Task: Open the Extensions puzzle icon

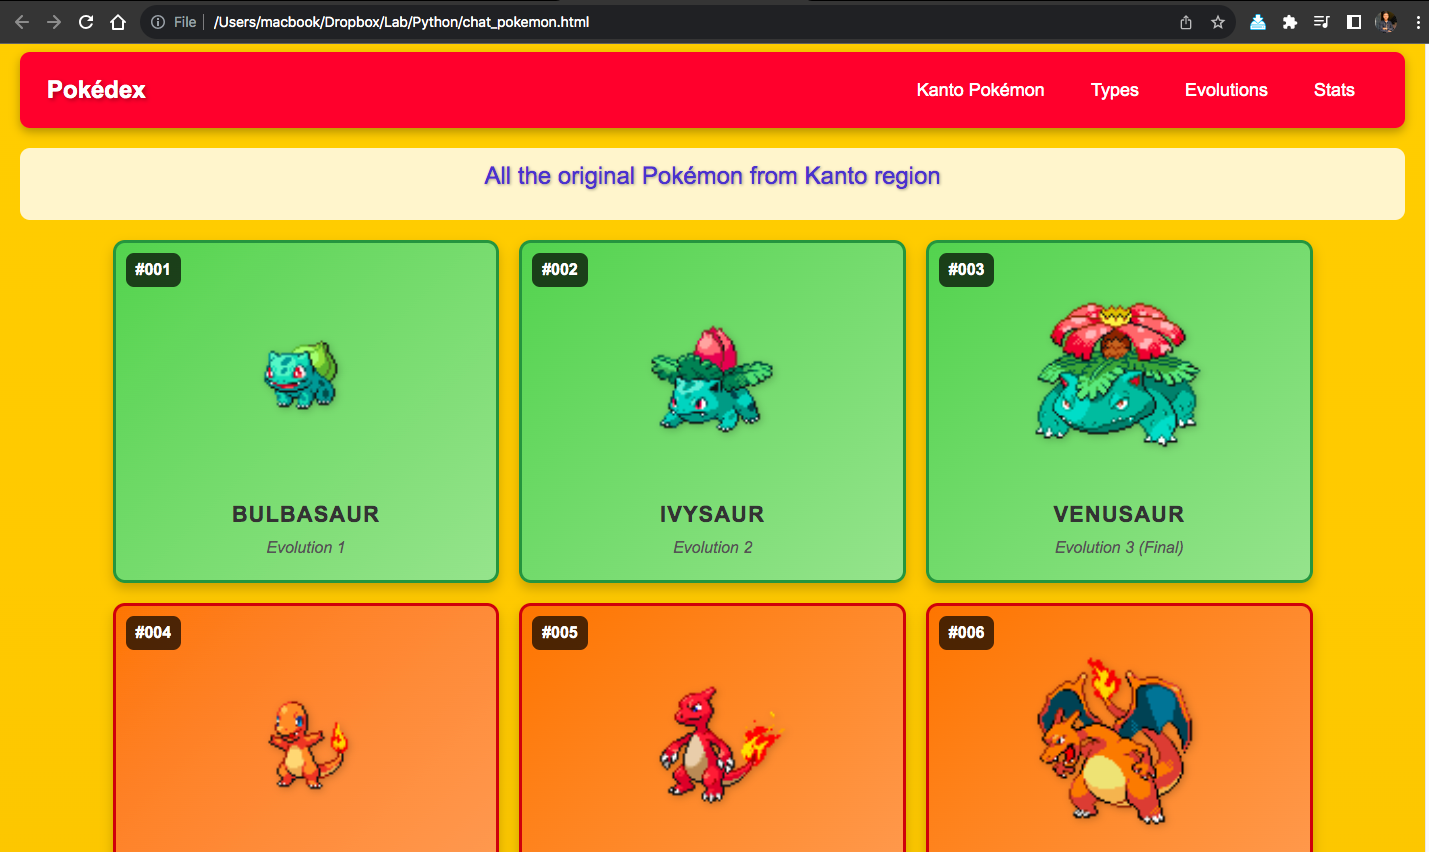Action: (x=1290, y=22)
